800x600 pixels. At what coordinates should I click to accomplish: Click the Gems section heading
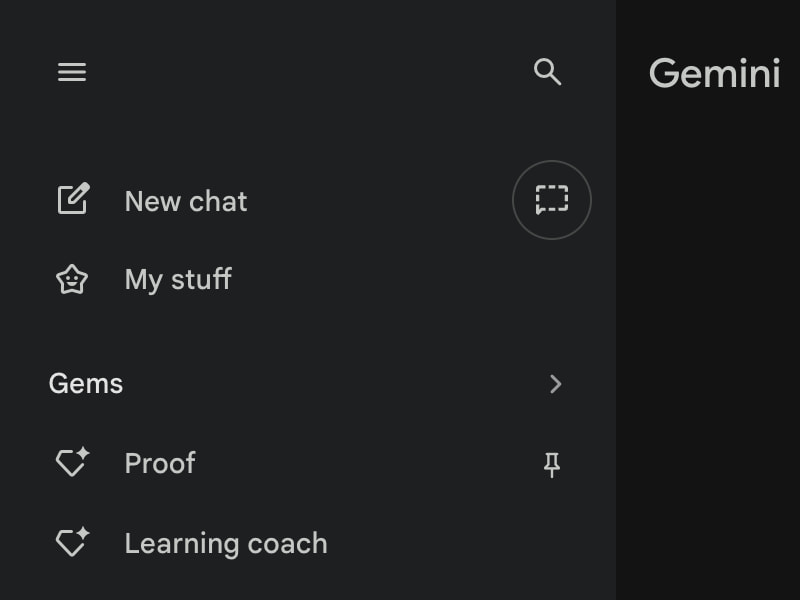pyautogui.click(x=86, y=384)
